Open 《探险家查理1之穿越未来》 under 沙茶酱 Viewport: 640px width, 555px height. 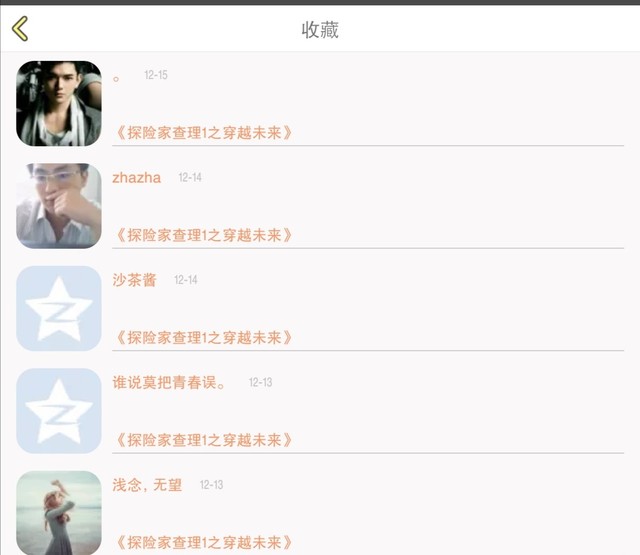[204, 338]
